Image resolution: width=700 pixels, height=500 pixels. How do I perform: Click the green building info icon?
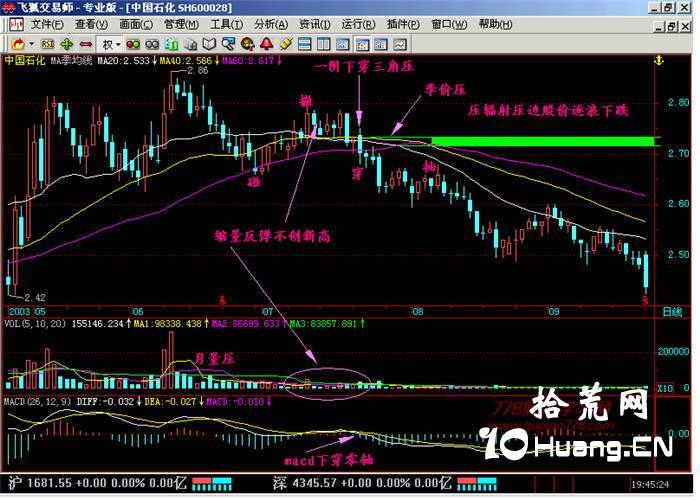[x=171, y=44]
